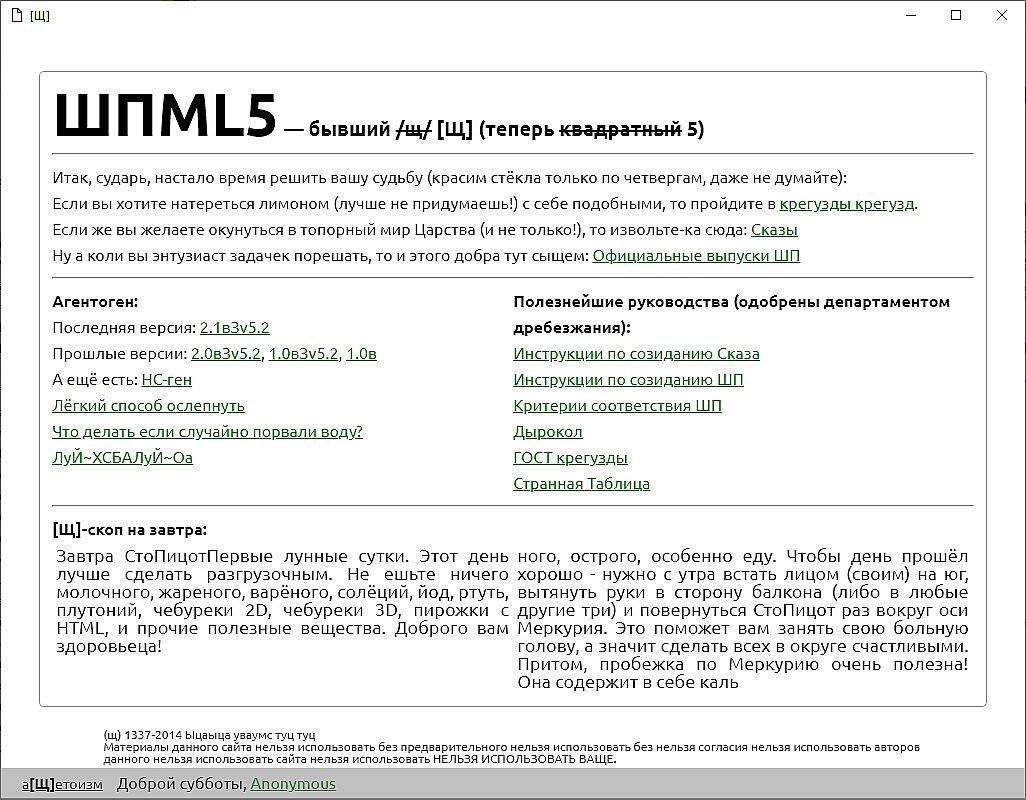The image size is (1026, 800).
Task: Open the ГОСТ крегузды link
Action: point(570,458)
